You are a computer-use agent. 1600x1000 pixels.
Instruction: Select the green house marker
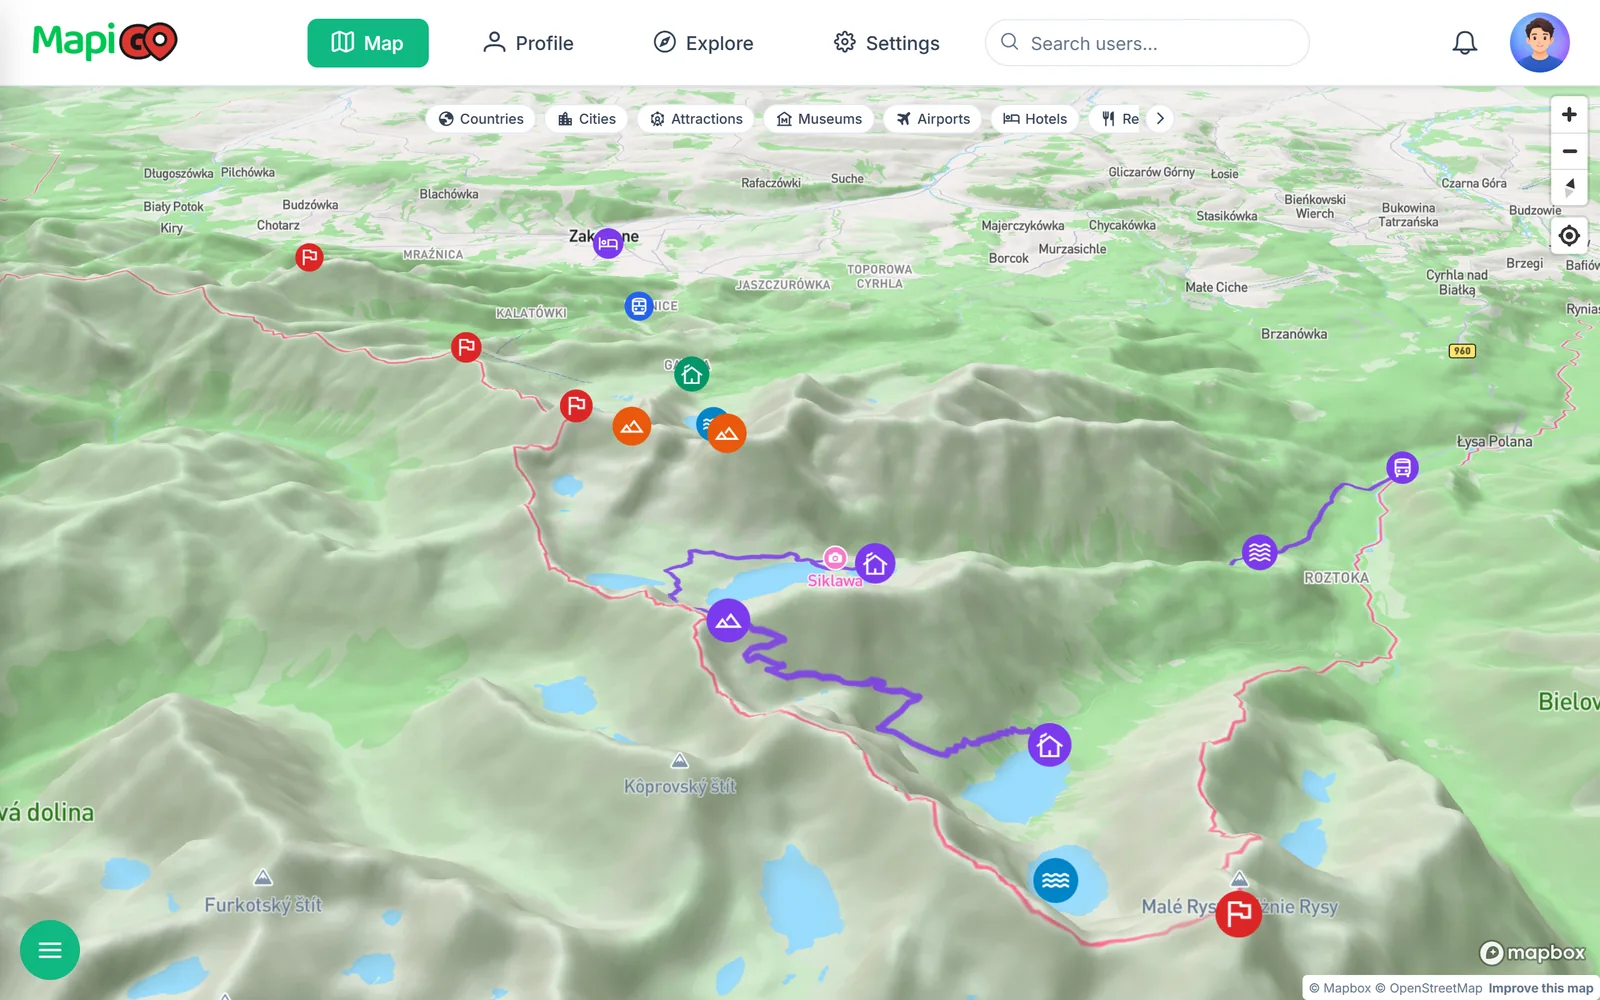point(691,375)
